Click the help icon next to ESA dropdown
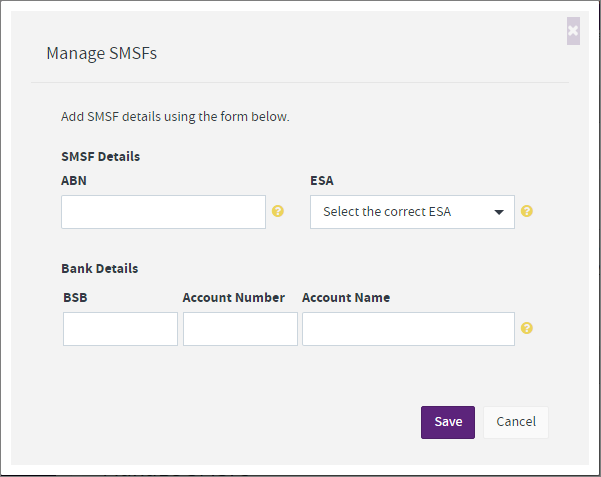This screenshot has width=601, height=477. (527, 212)
